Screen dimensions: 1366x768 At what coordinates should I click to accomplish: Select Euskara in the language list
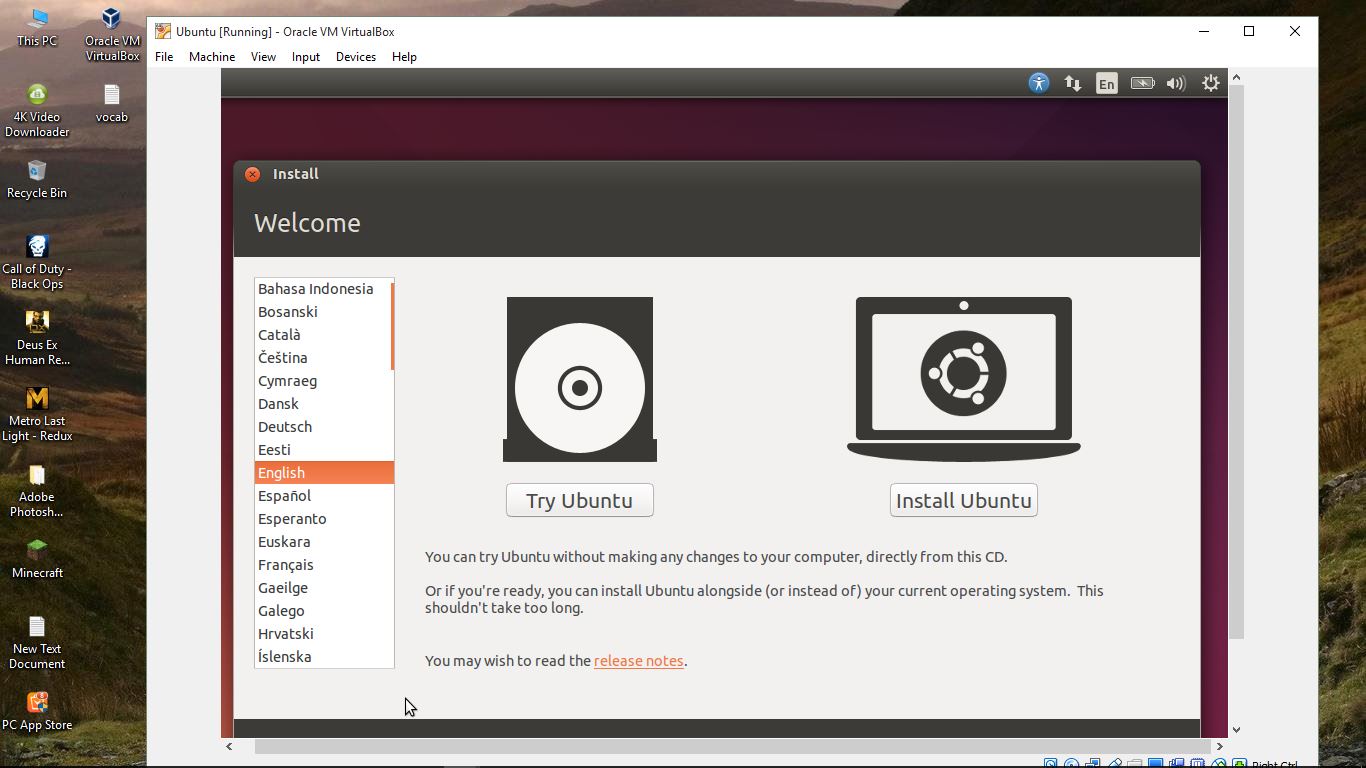pyautogui.click(x=323, y=542)
